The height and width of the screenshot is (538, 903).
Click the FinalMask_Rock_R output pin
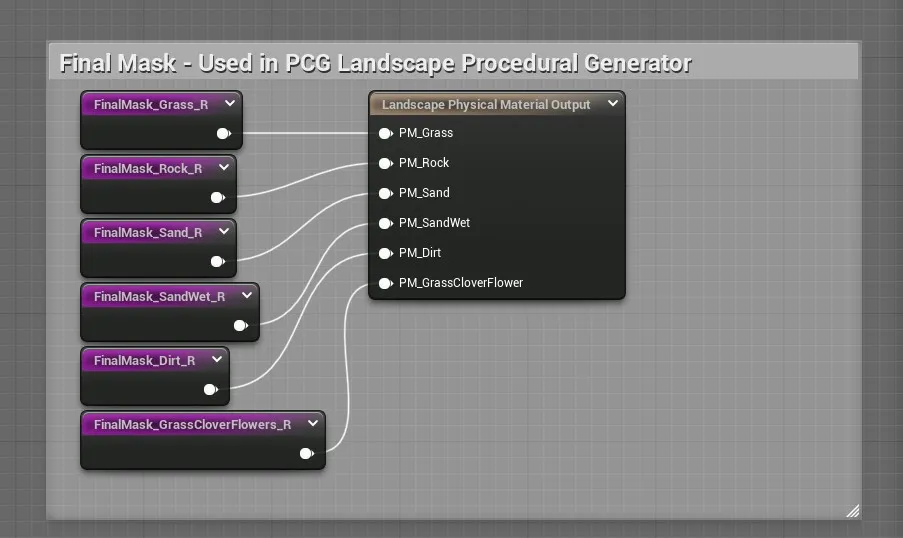217,197
